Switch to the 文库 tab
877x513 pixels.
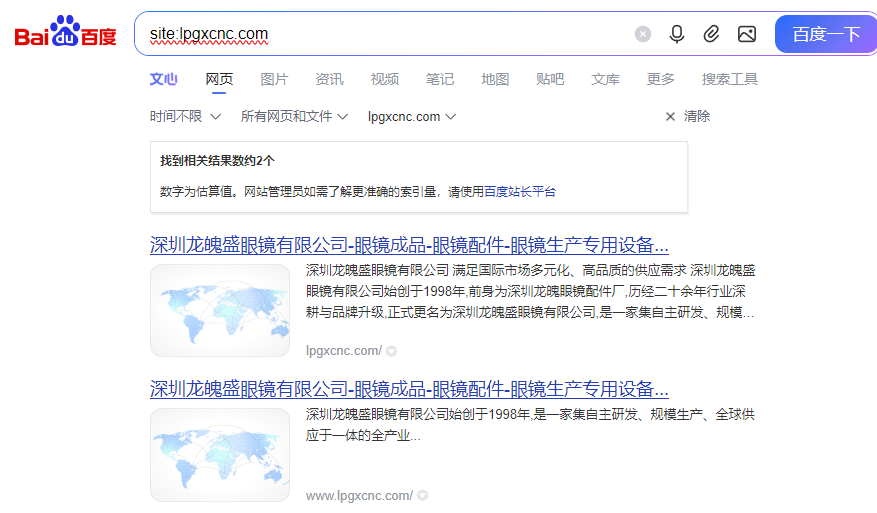pyautogui.click(x=605, y=79)
